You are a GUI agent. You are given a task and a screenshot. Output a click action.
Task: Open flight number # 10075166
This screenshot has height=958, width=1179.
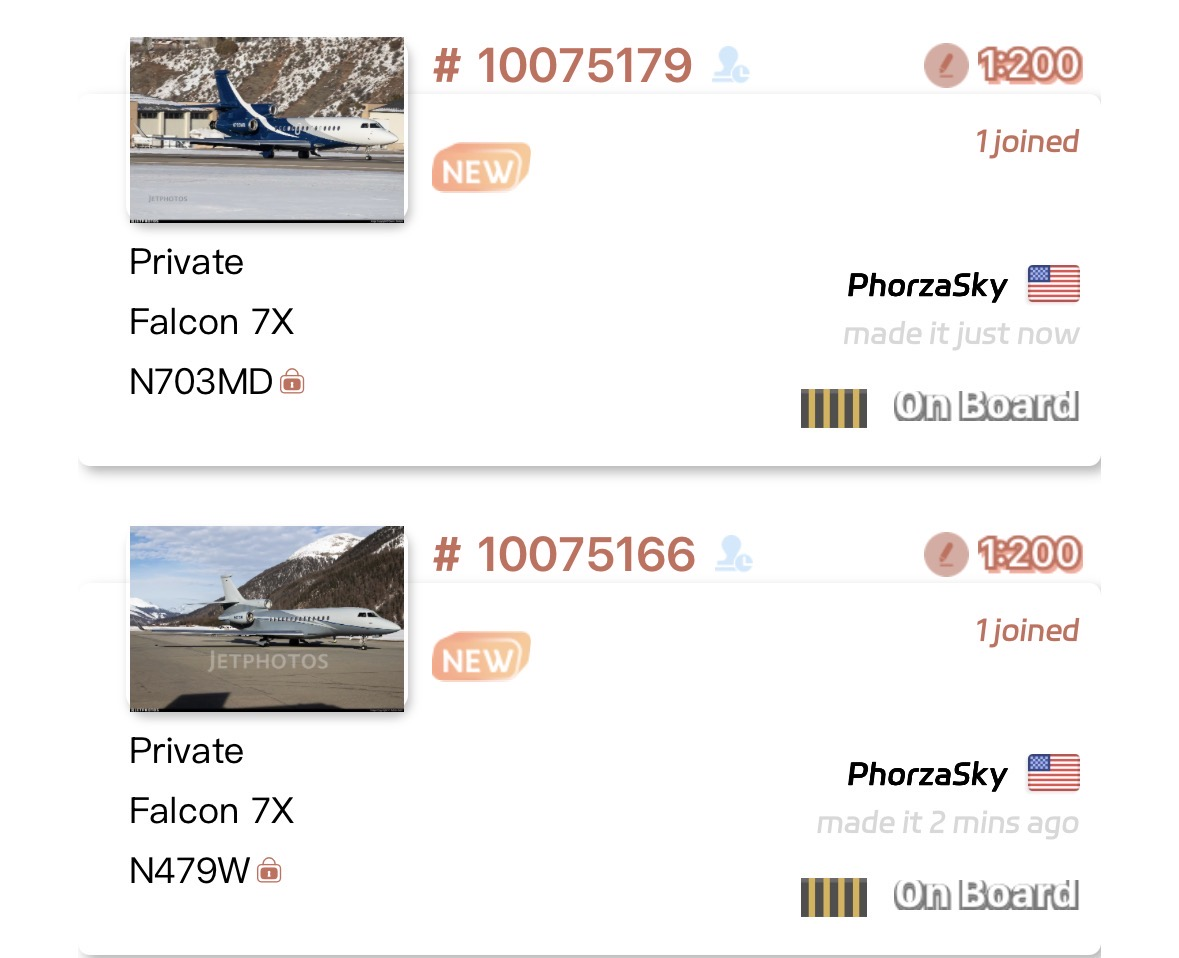tap(564, 555)
